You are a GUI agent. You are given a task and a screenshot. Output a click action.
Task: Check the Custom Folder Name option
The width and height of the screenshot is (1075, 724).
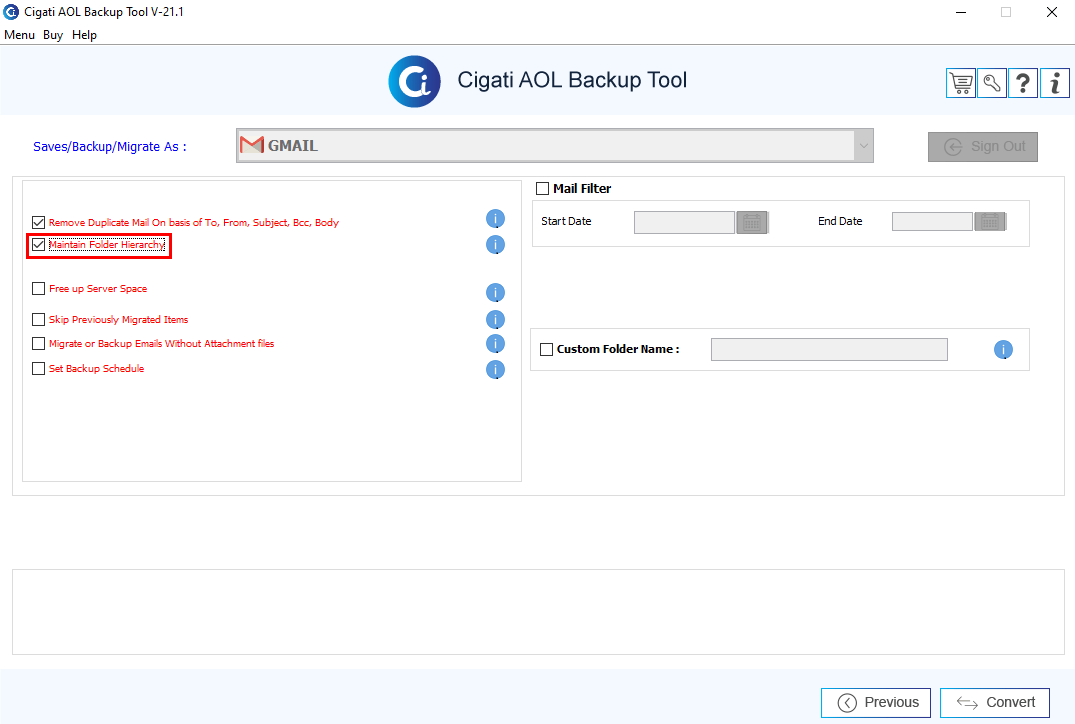[546, 350]
